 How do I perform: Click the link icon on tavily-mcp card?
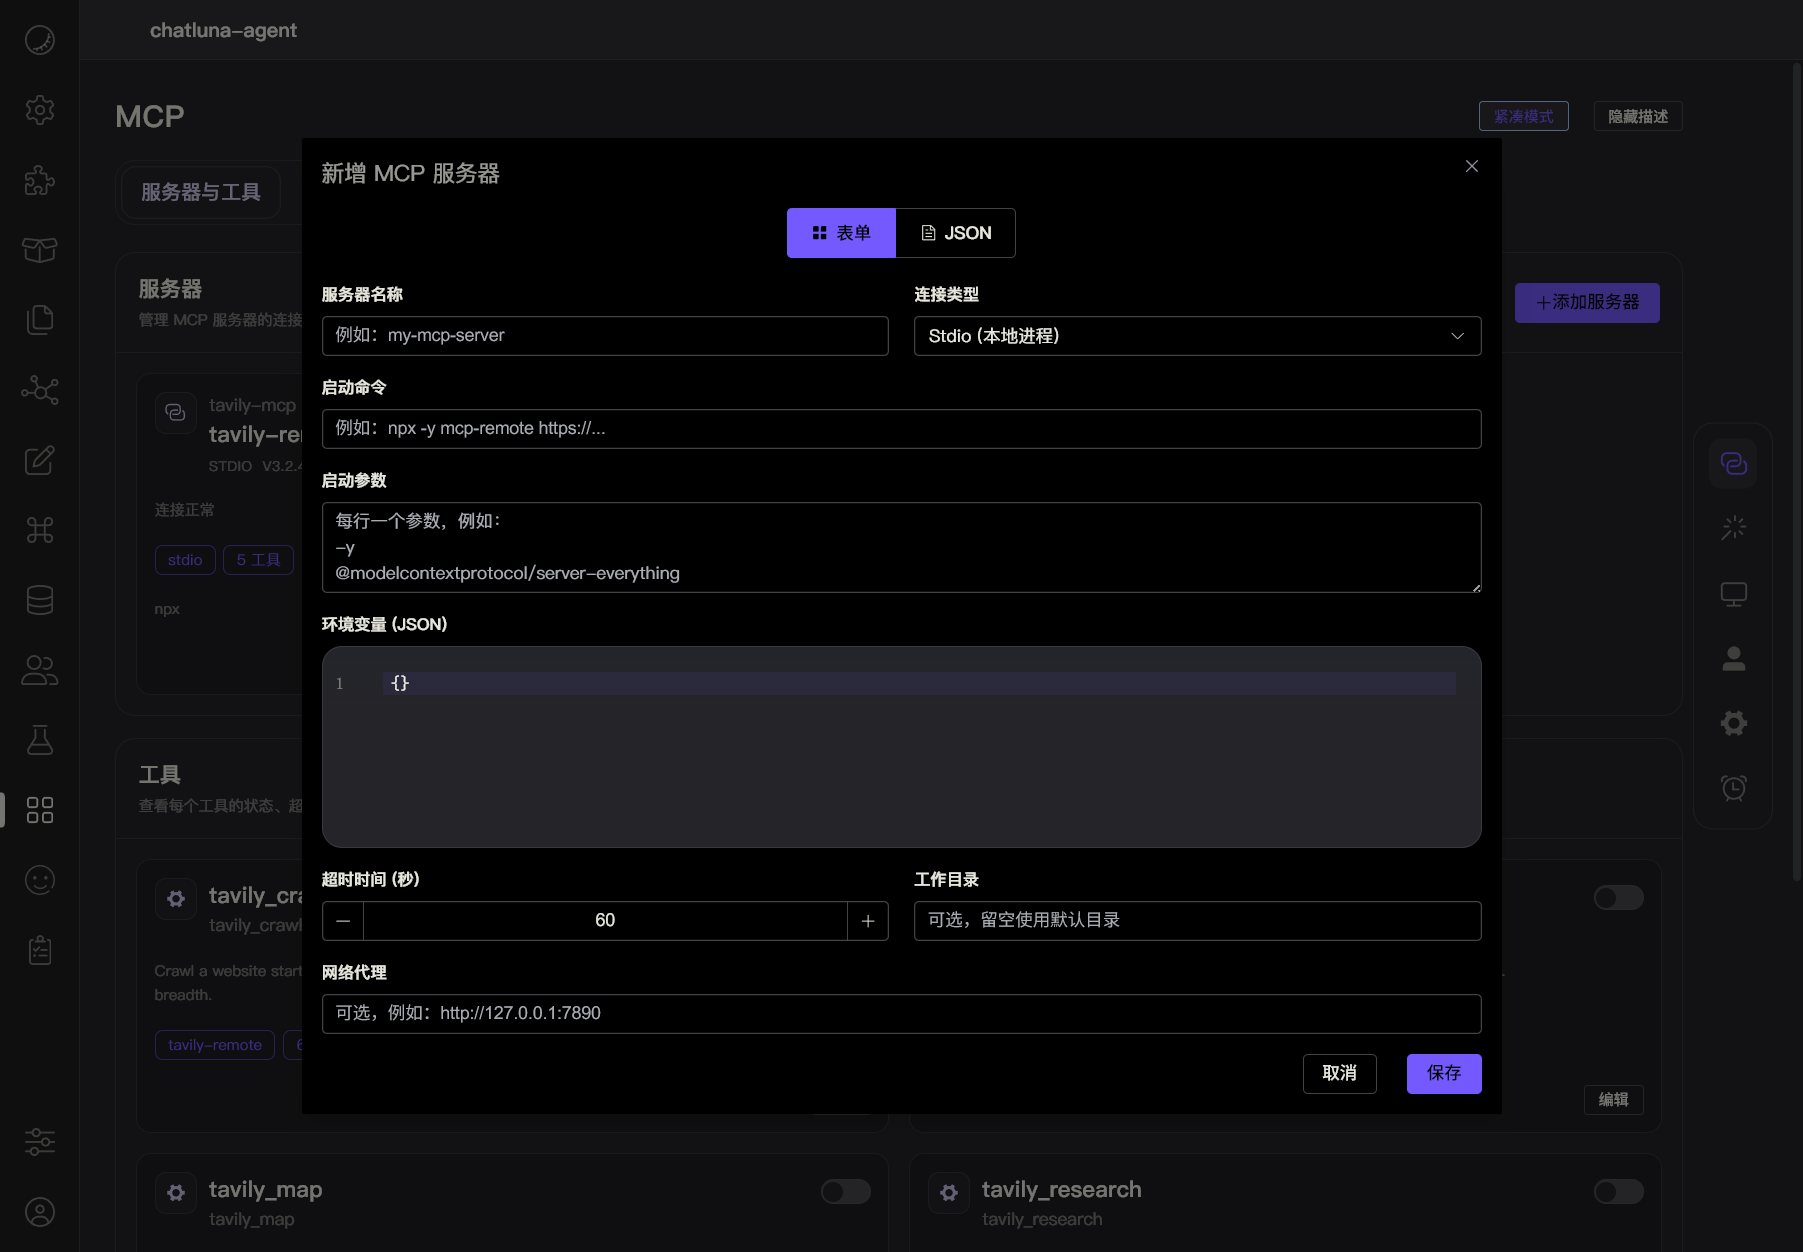[x=176, y=413]
